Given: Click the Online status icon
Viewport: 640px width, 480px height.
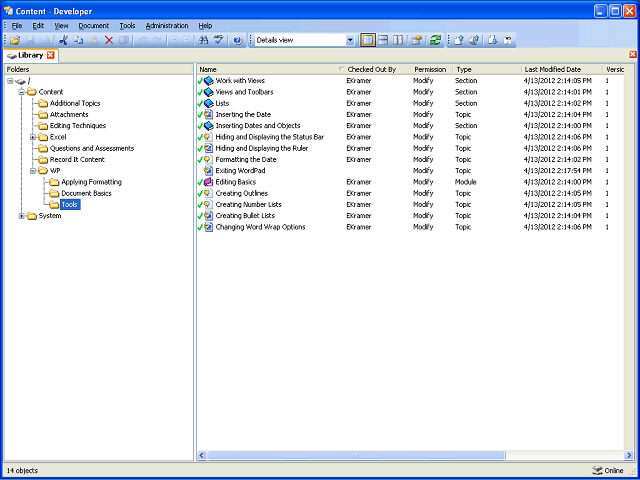Looking at the screenshot, I should click(x=597, y=471).
